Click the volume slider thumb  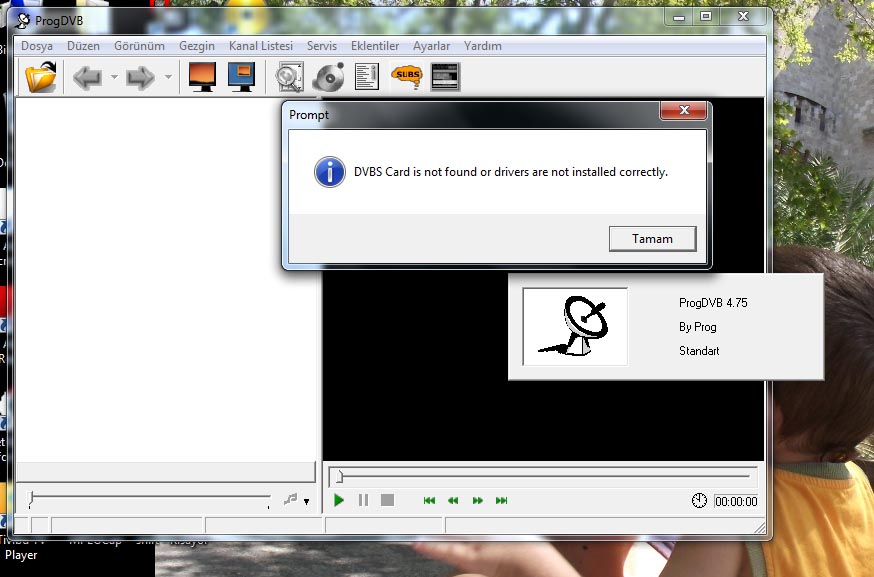(31, 498)
